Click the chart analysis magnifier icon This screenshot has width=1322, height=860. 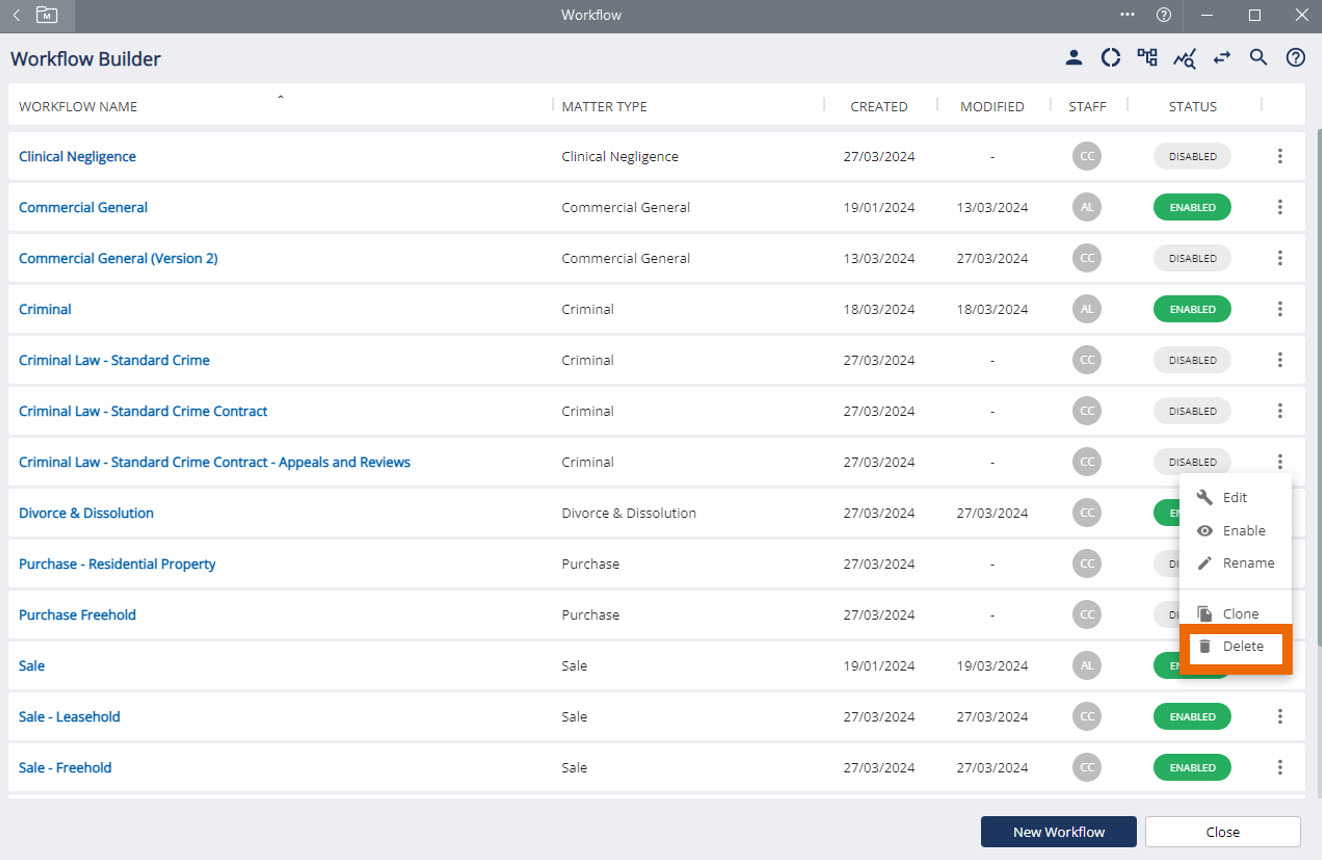pos(1185,59)
